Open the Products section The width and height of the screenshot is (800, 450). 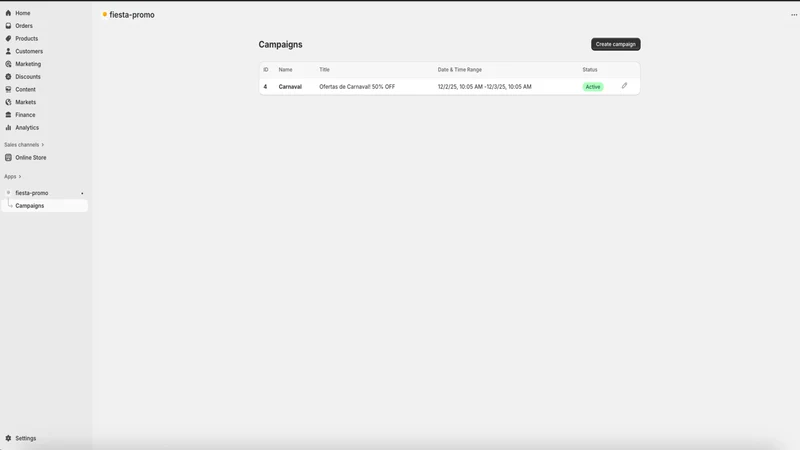click(x=27, y=39)
